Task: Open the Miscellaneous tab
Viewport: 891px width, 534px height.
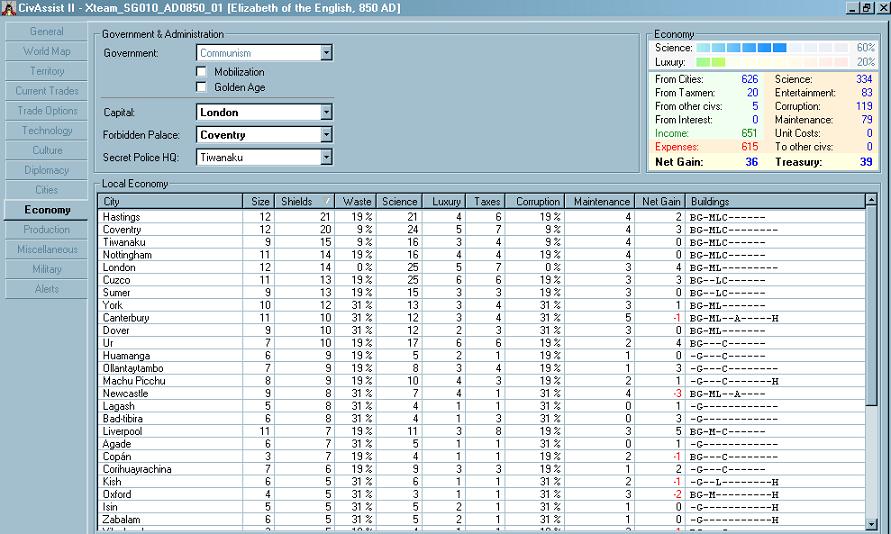Action: (x=47, y=249)
